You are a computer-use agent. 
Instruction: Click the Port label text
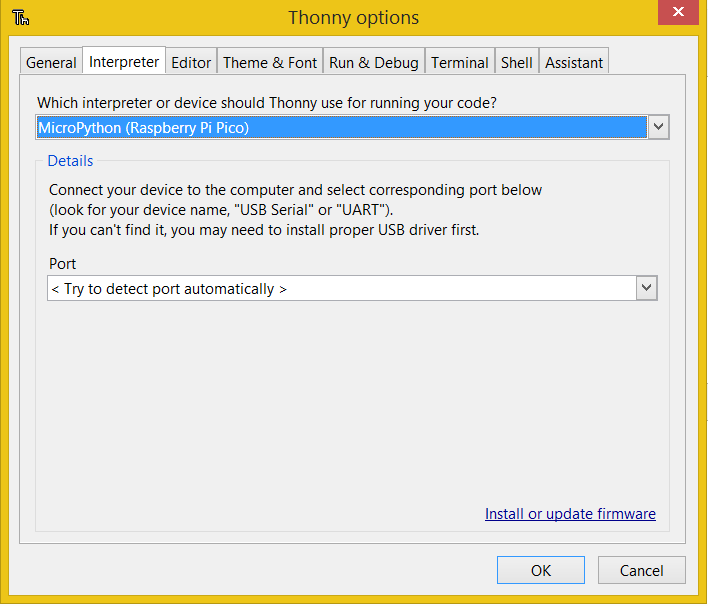(62, 263)
